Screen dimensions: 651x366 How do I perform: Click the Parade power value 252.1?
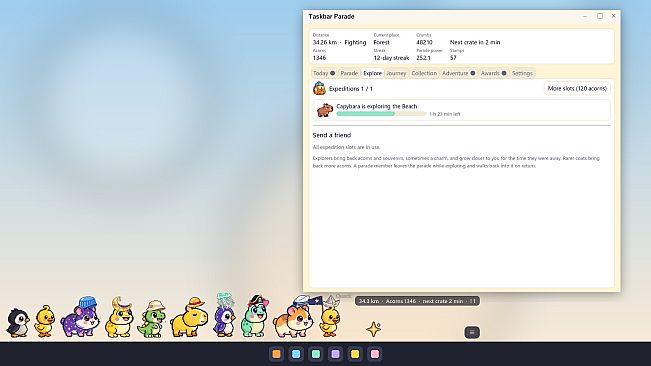click(423, 58)
